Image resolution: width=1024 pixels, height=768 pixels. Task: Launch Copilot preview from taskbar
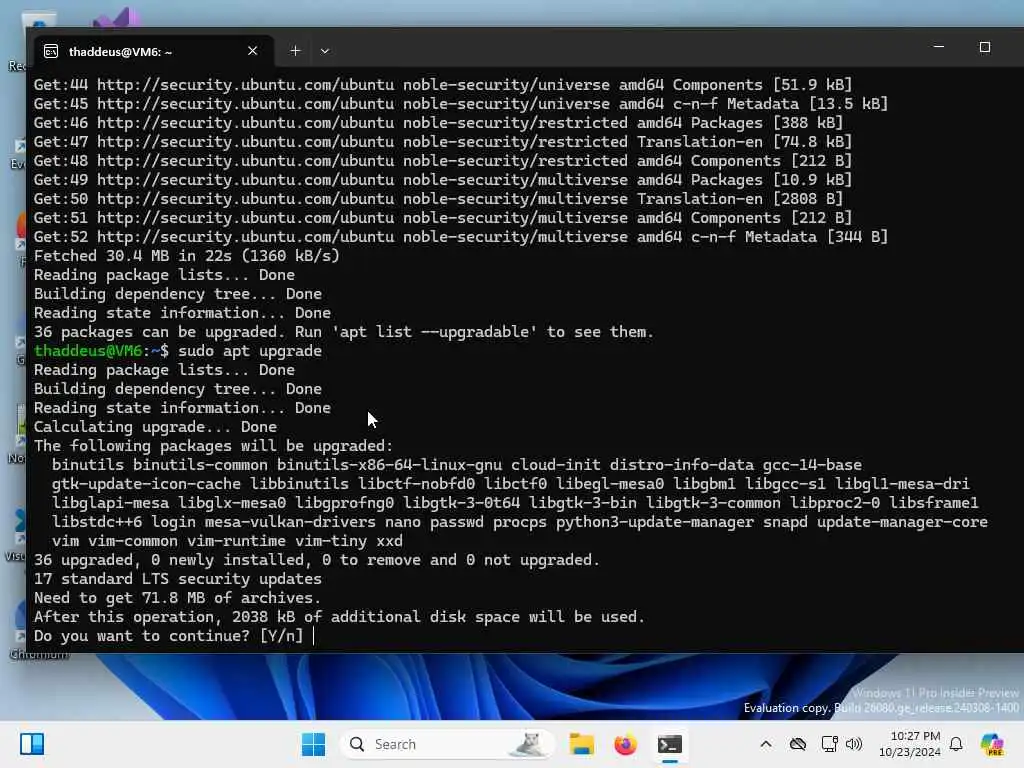992,744
